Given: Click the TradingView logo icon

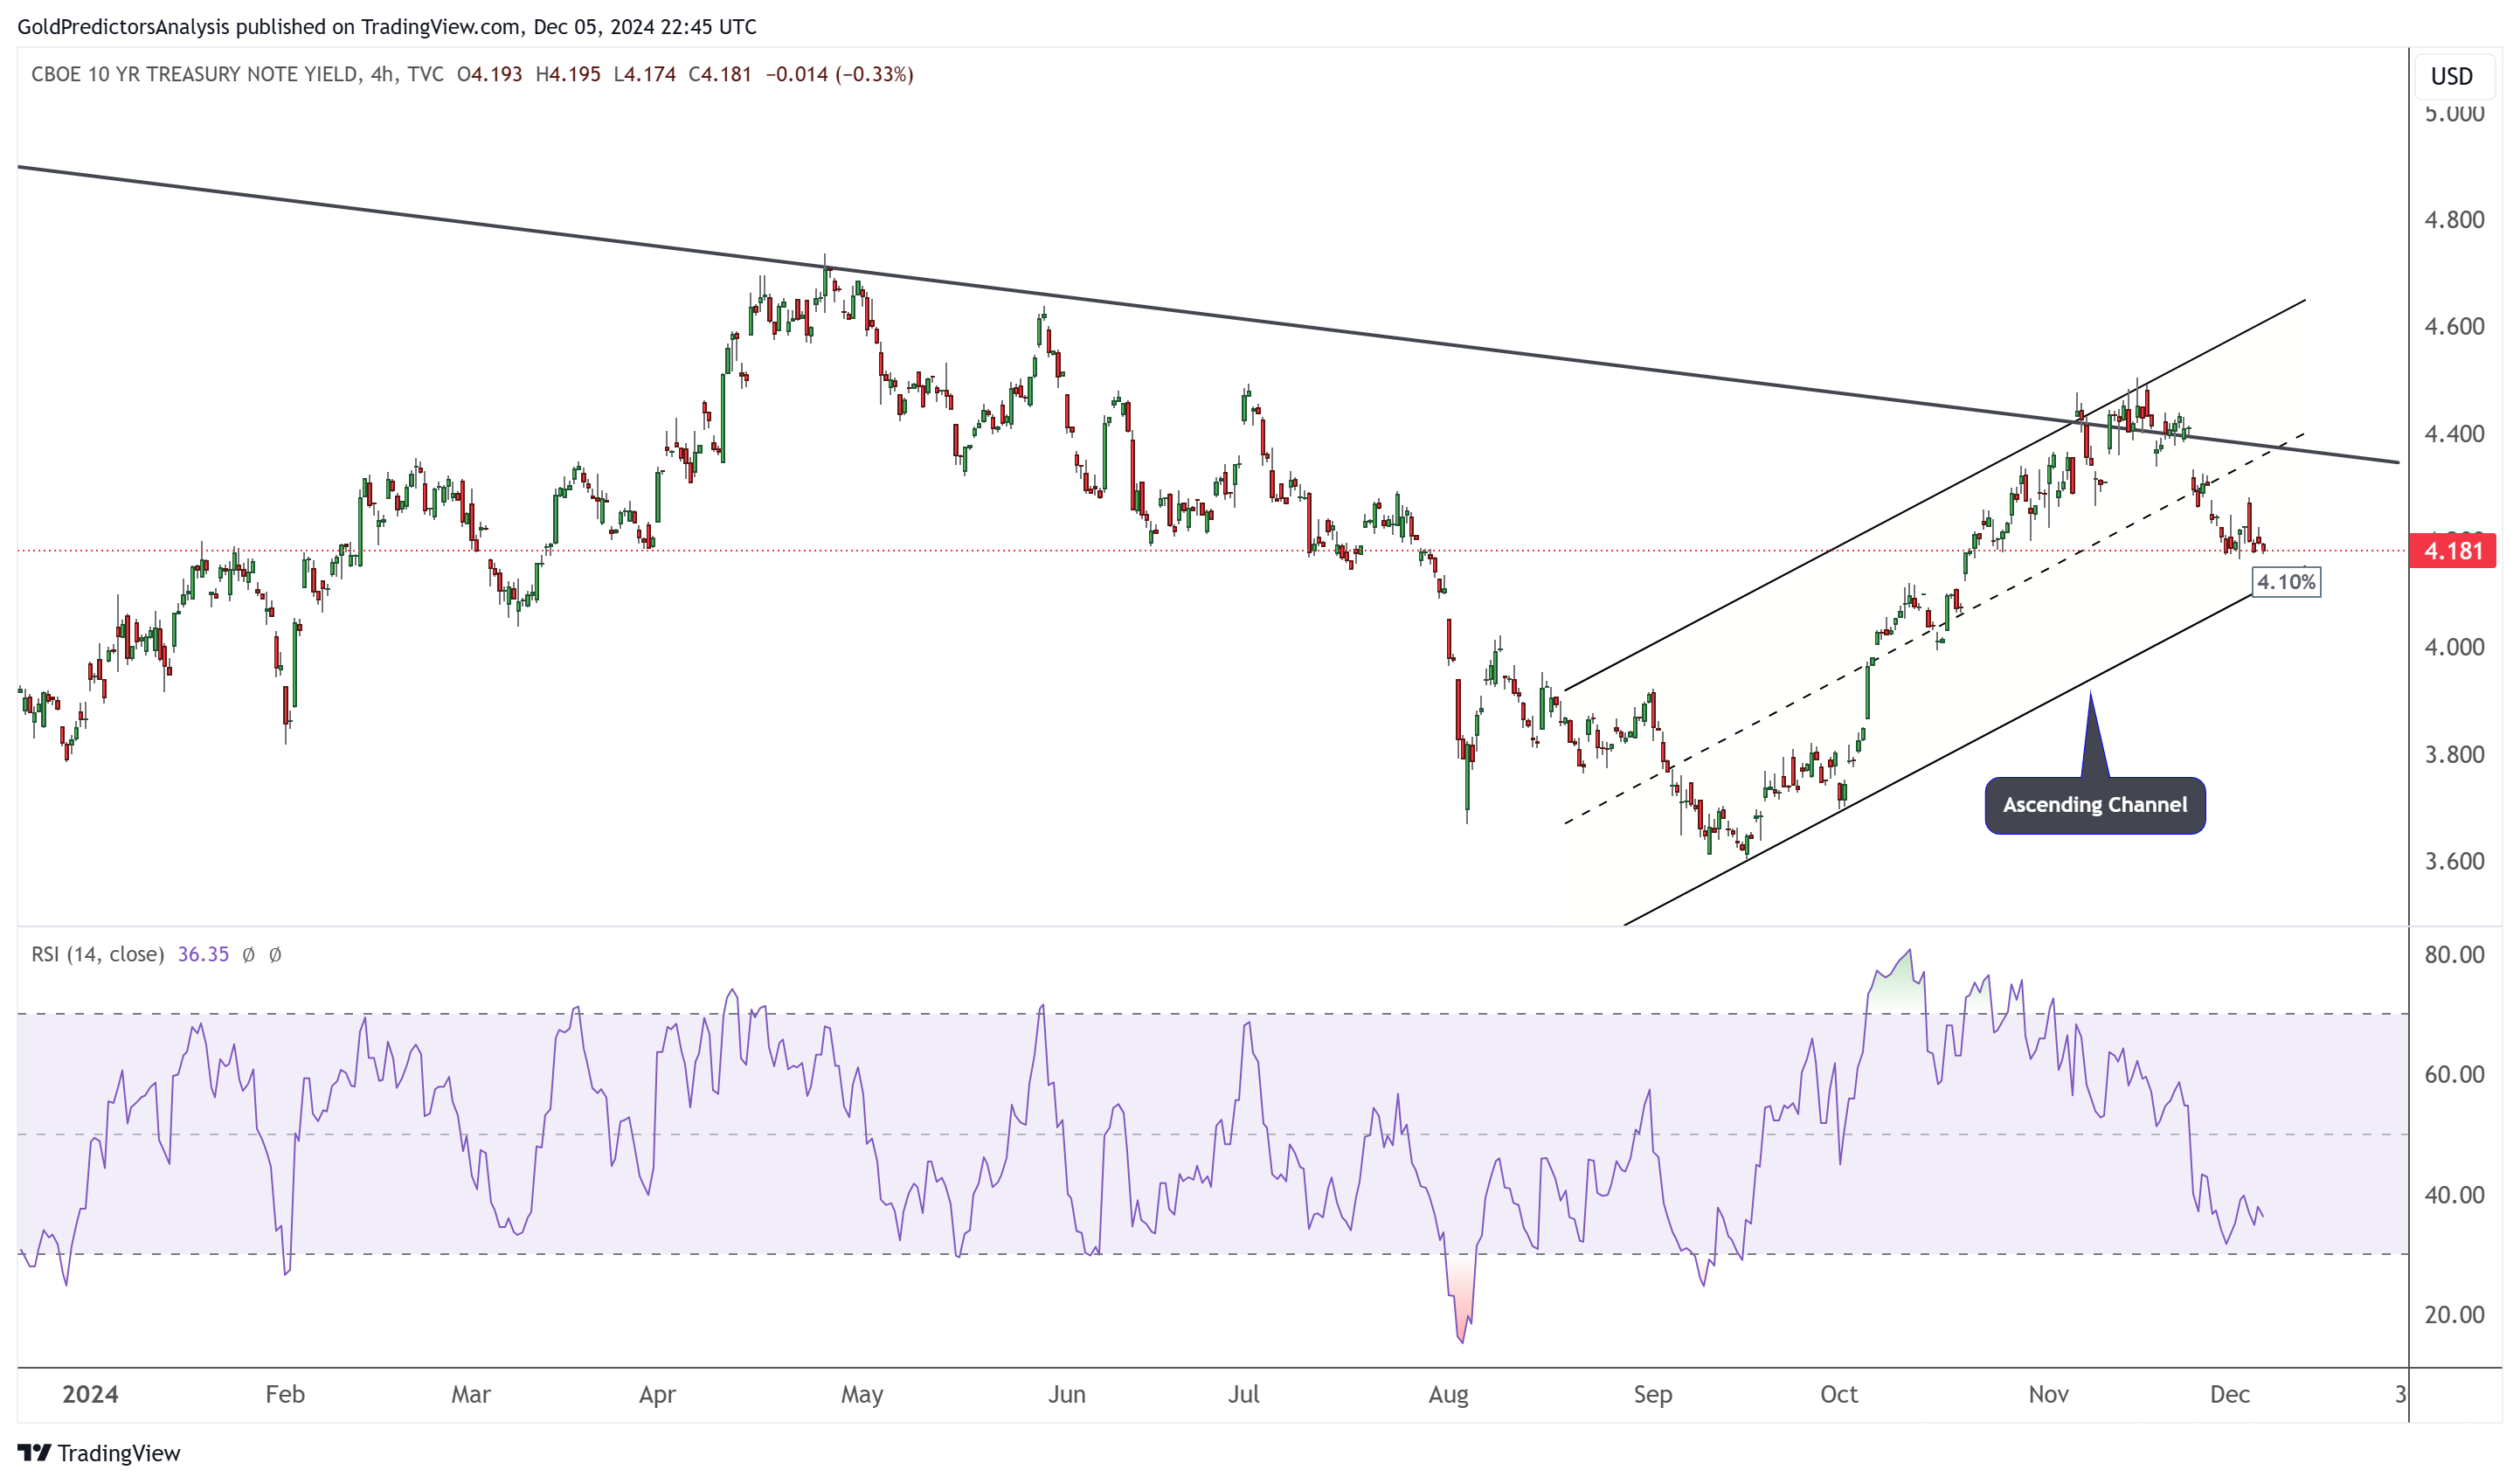Looking at the screenshot, I should tap(34, 1452).
